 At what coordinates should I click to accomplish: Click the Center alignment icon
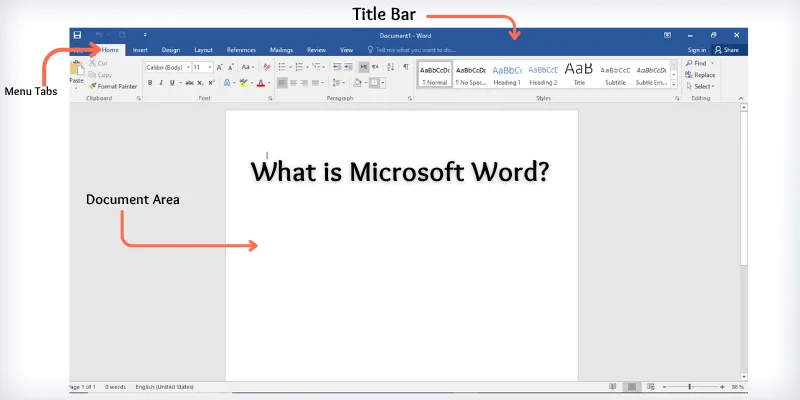(x=293, y=83)
